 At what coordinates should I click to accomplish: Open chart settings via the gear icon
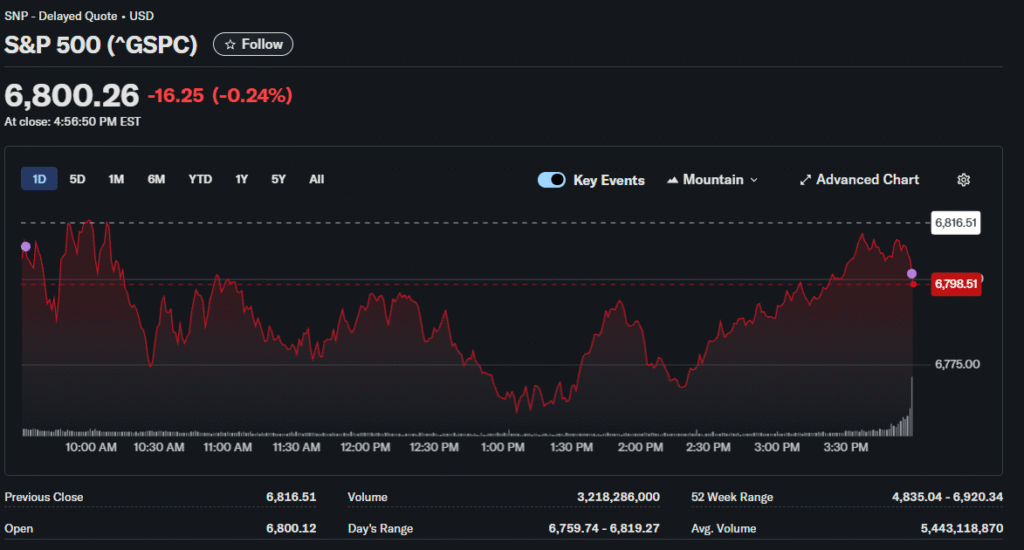coord(963,180)
